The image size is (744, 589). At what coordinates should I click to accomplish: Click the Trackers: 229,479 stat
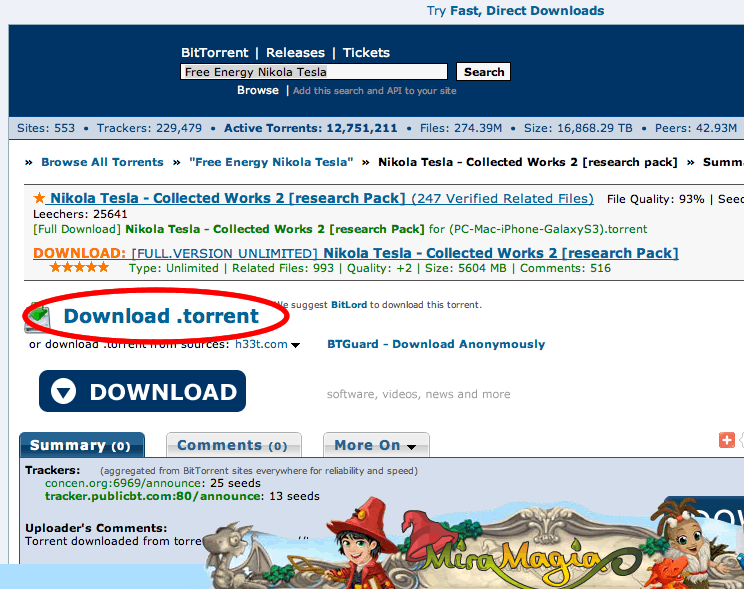[x=149, y=128]
